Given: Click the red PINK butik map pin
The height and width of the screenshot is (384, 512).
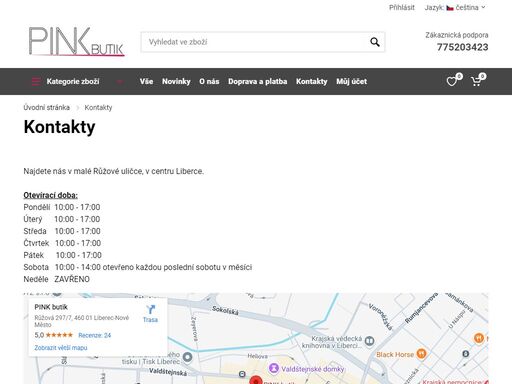Looking at the screenshot, I should [x=256, y=380].
